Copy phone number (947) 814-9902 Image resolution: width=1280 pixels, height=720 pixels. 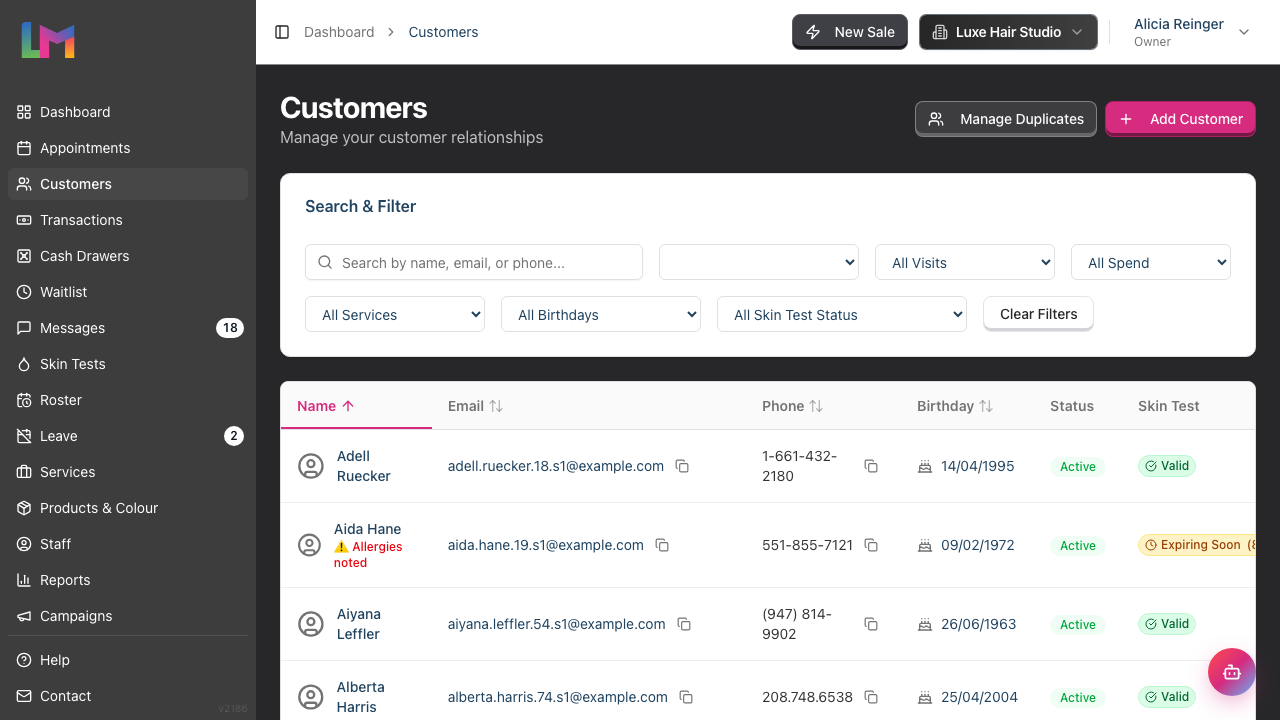871,624
